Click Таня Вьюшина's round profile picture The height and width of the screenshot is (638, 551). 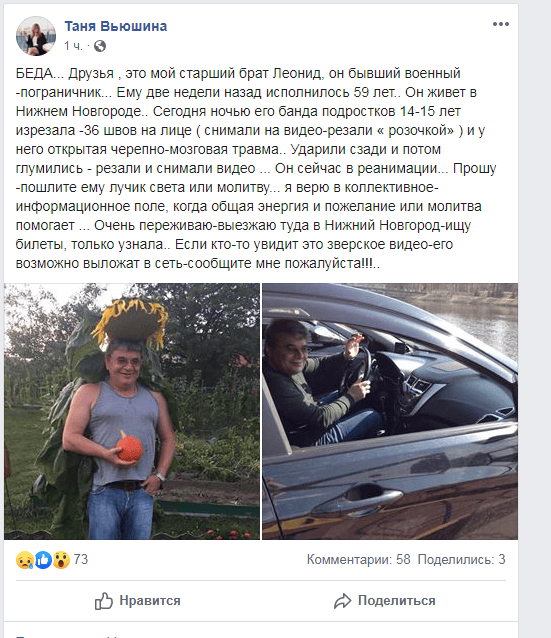click(x=36, y=36)
